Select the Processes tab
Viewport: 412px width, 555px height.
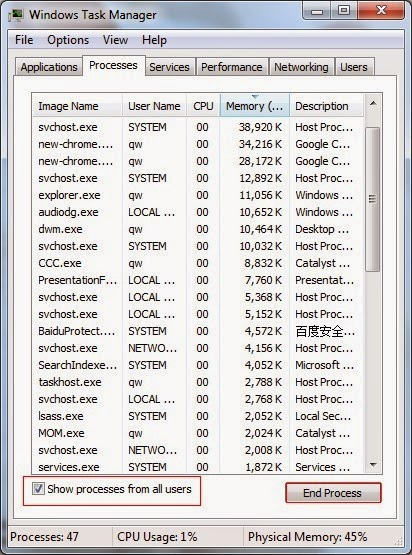click(113, 65)
